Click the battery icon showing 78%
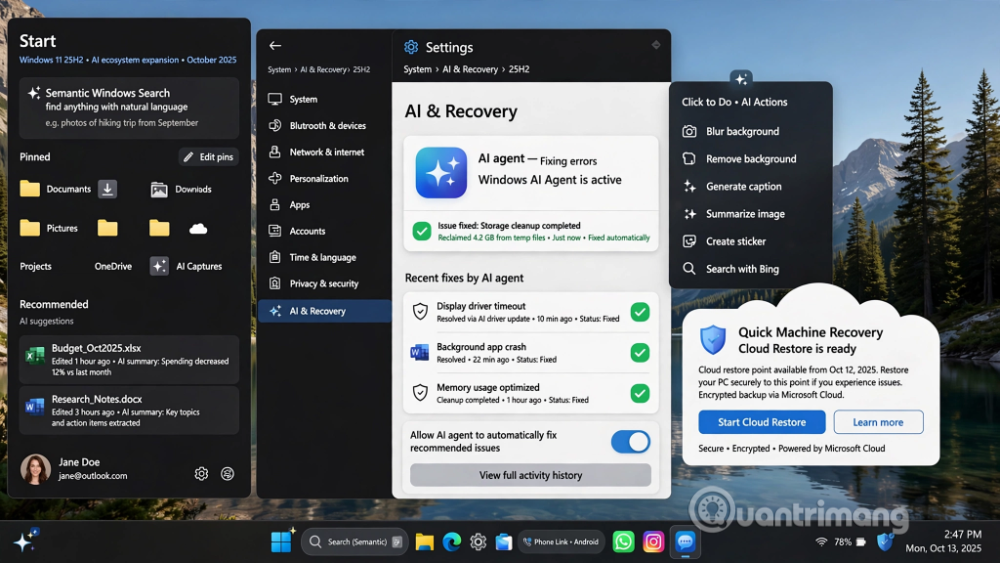 click(861, 542)
